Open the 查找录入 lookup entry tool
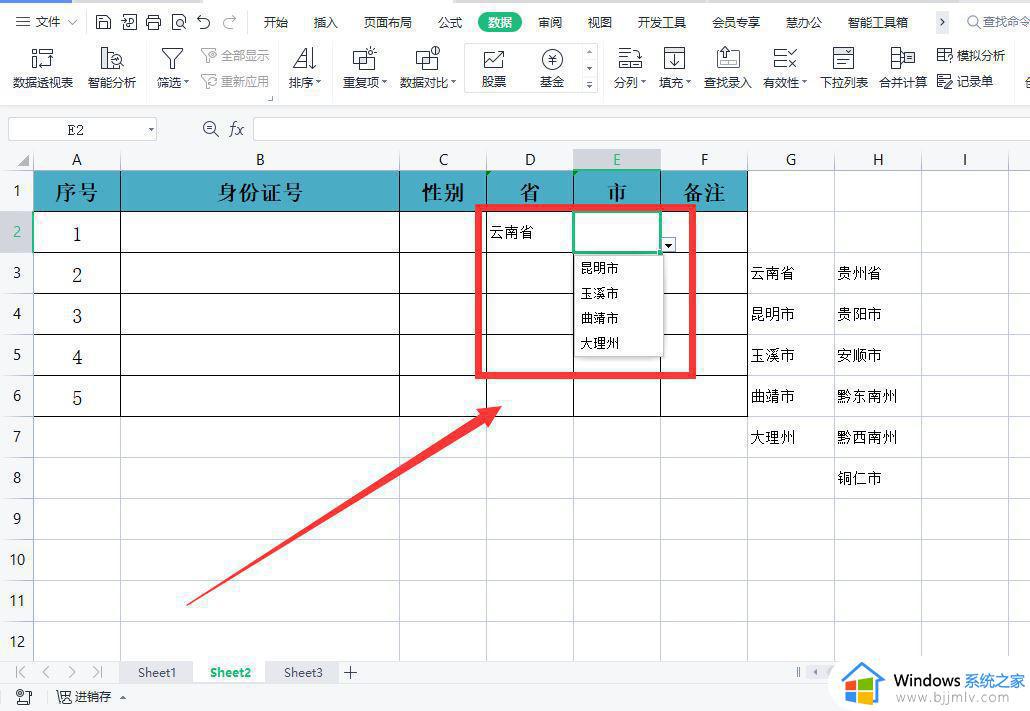 click(727, 68)
